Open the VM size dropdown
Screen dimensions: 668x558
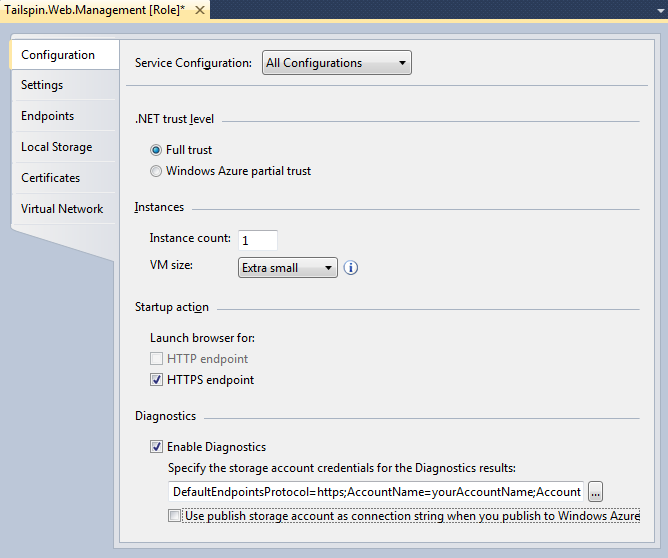pyautogui.click(x=288, y=267)
